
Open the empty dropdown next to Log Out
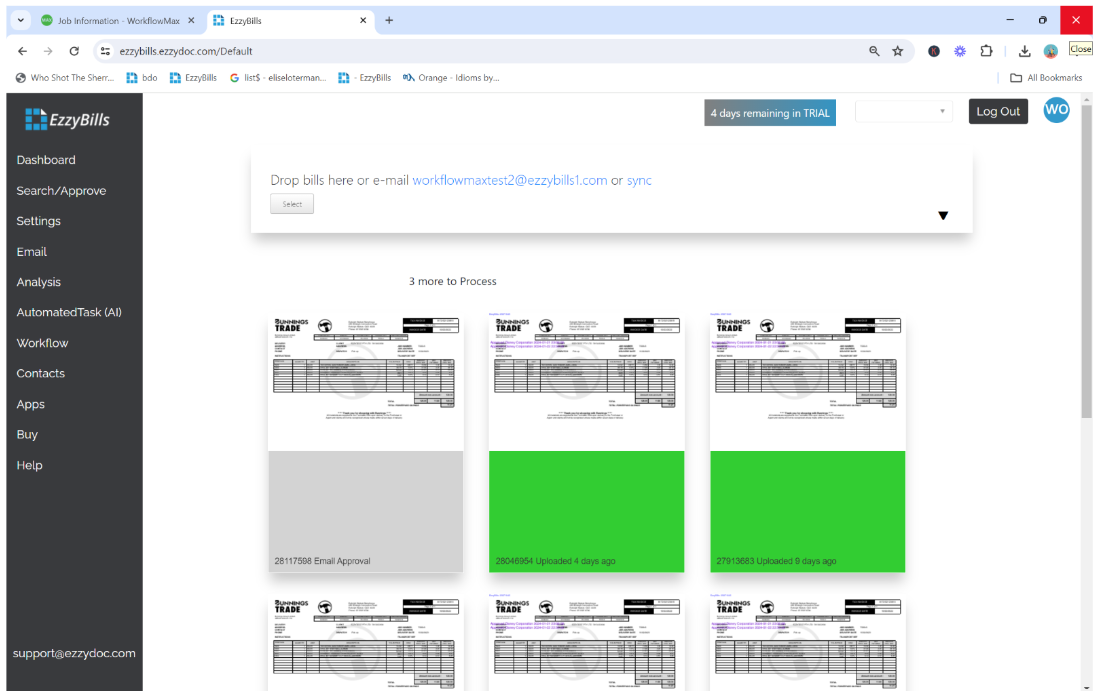pos(903,112)
